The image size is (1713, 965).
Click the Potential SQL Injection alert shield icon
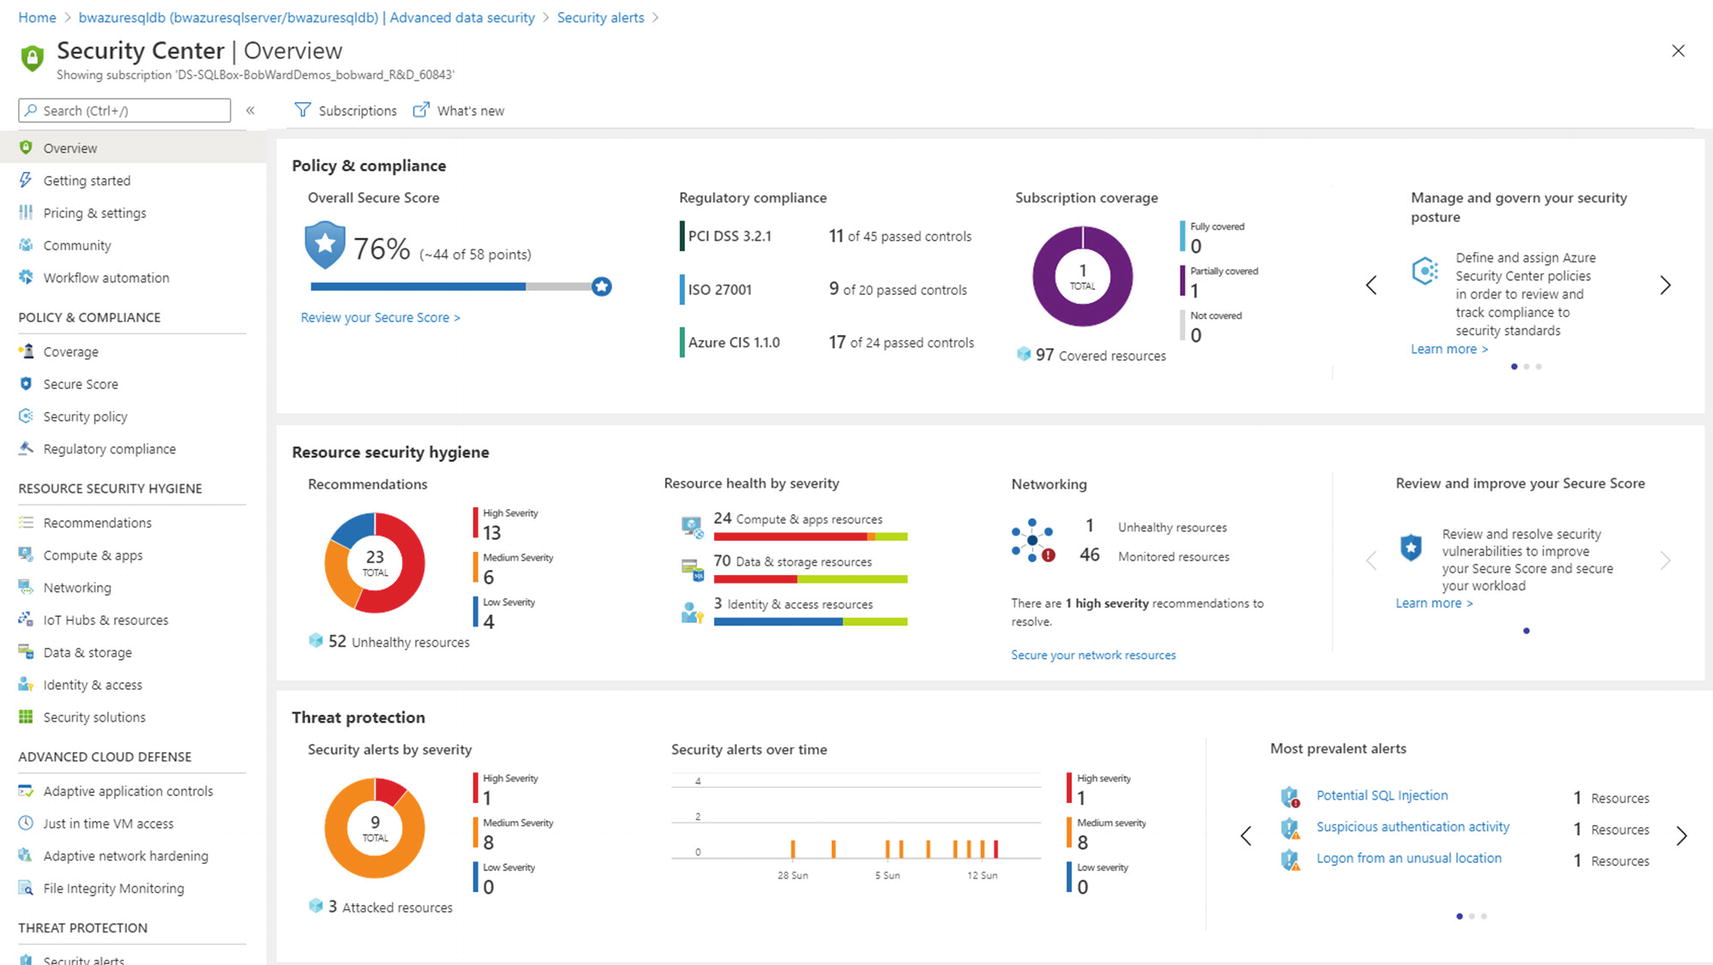(1290, 797)
